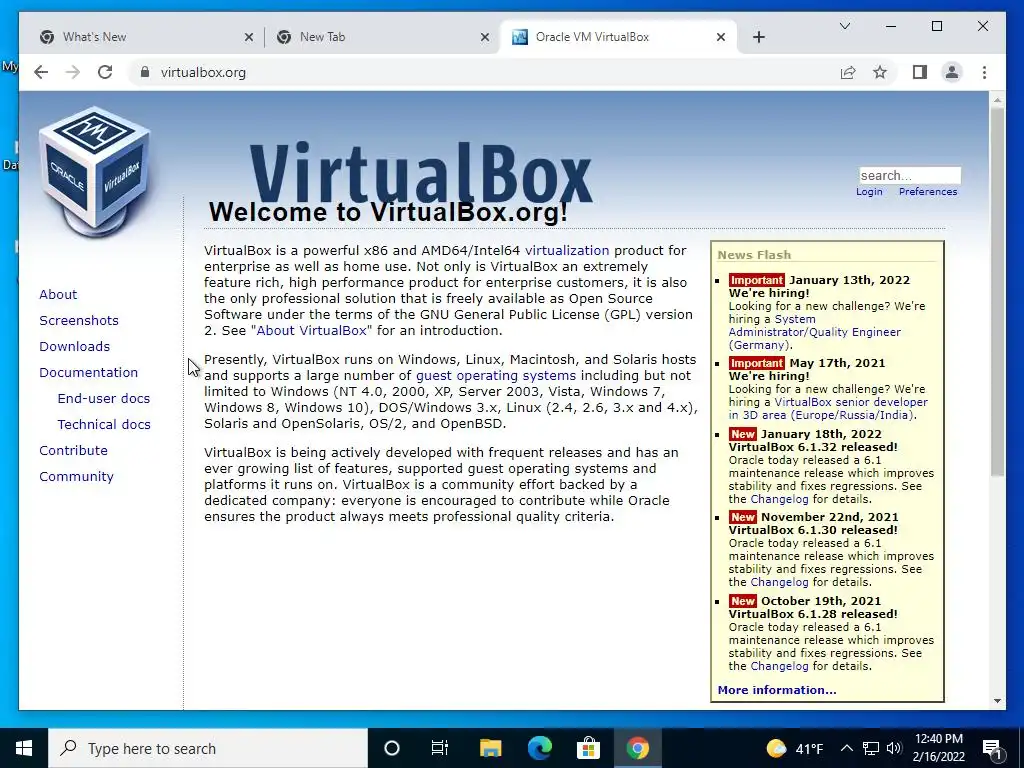The width and height of the screenshot is (1024, 768).
Task: Click the VirtualBox 6.1.32 released! headline
Action: [813, 447]
